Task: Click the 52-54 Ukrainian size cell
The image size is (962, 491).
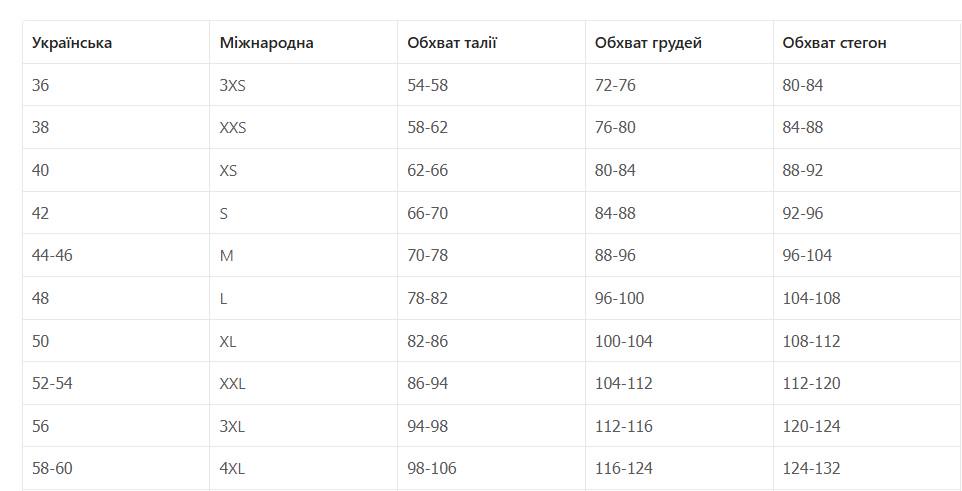Action: tap(52, 383)
